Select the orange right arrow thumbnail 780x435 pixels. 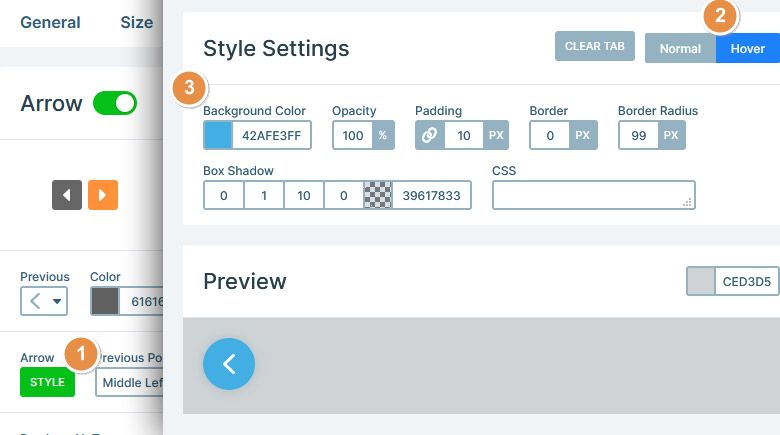click(x=103, y=195)
